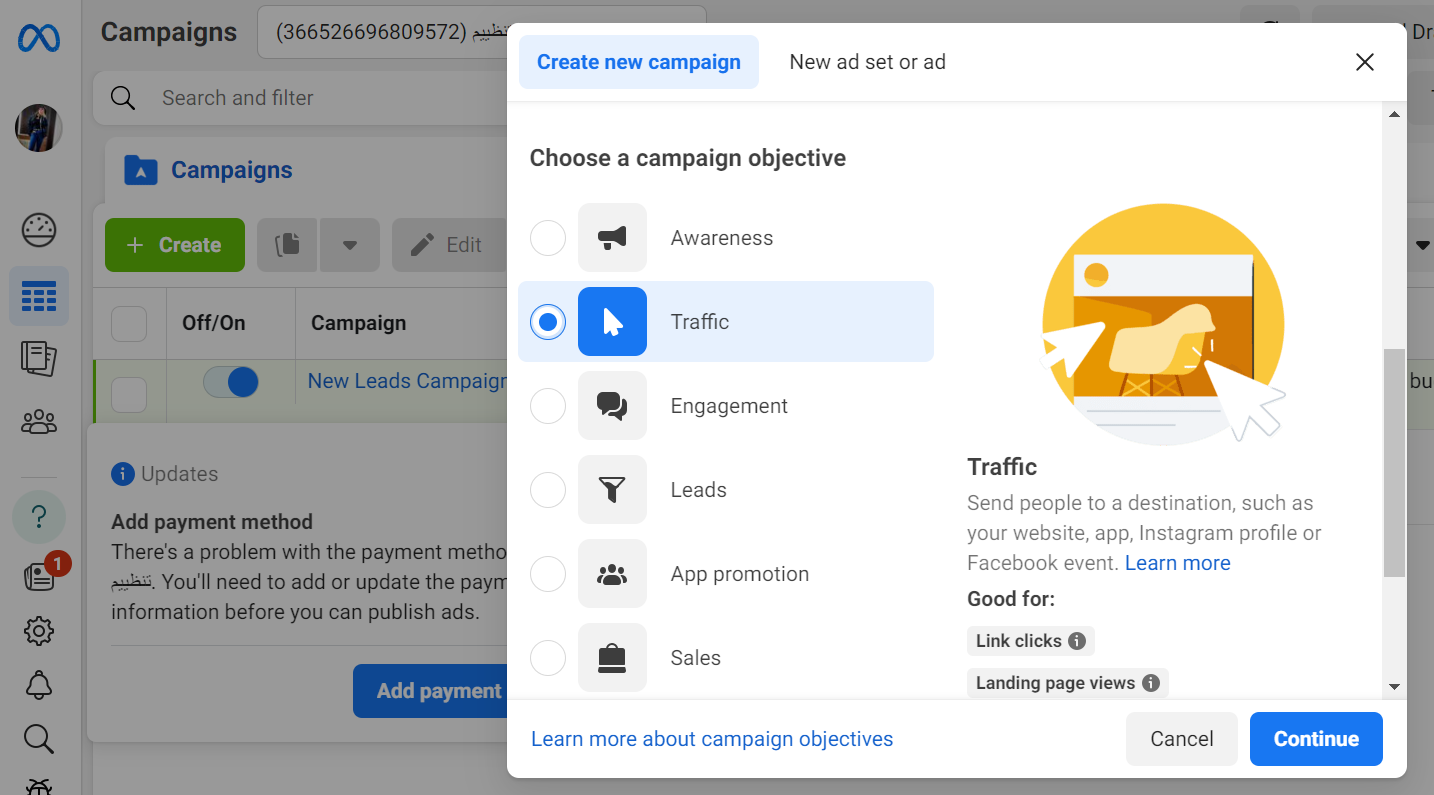
Task: Open Account Overview from the sidebar
Action: pyautogui.click(x=38, y=229)
